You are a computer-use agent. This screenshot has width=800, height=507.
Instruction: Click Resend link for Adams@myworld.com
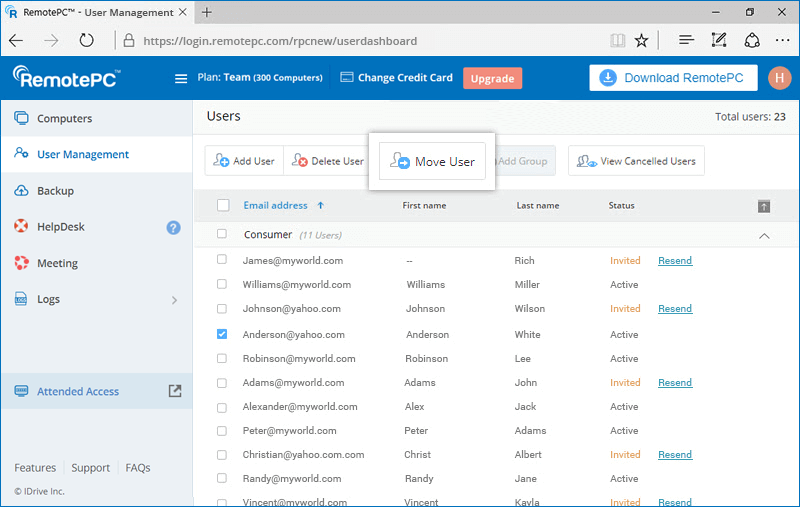click(674, 383)
